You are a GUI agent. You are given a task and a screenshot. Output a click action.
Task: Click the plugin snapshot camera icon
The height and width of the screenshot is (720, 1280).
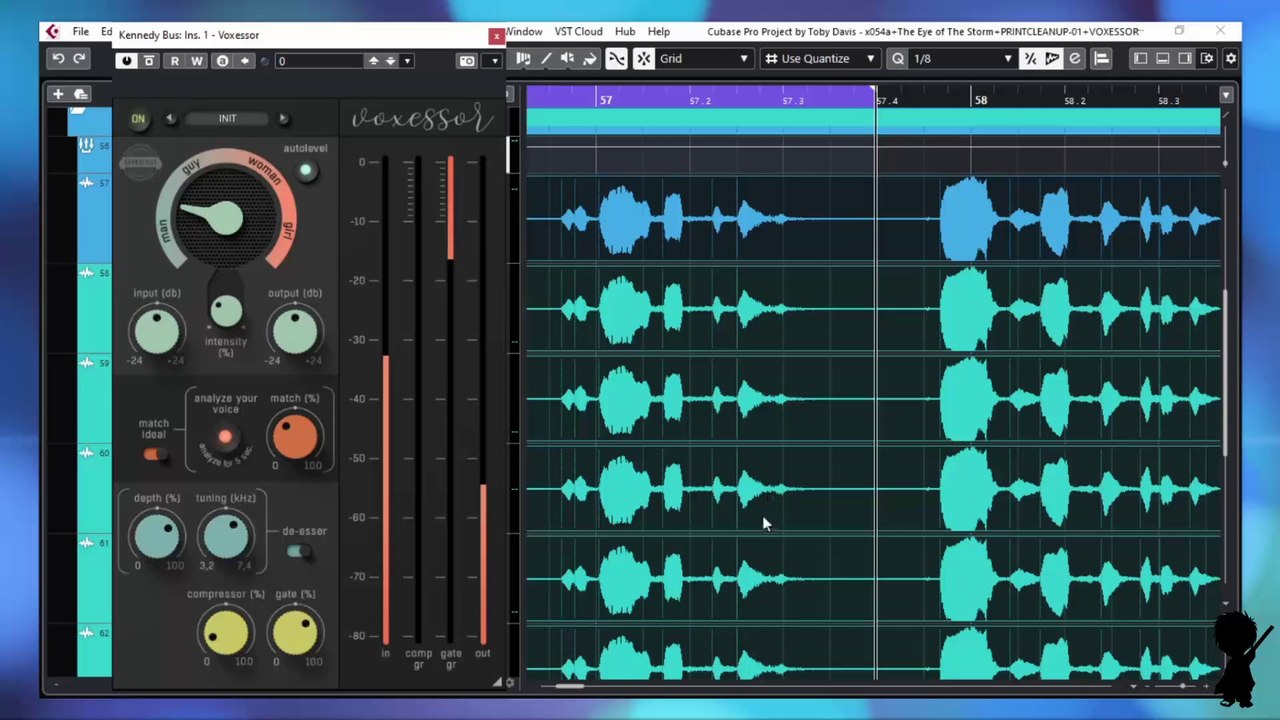coord(467,61)
